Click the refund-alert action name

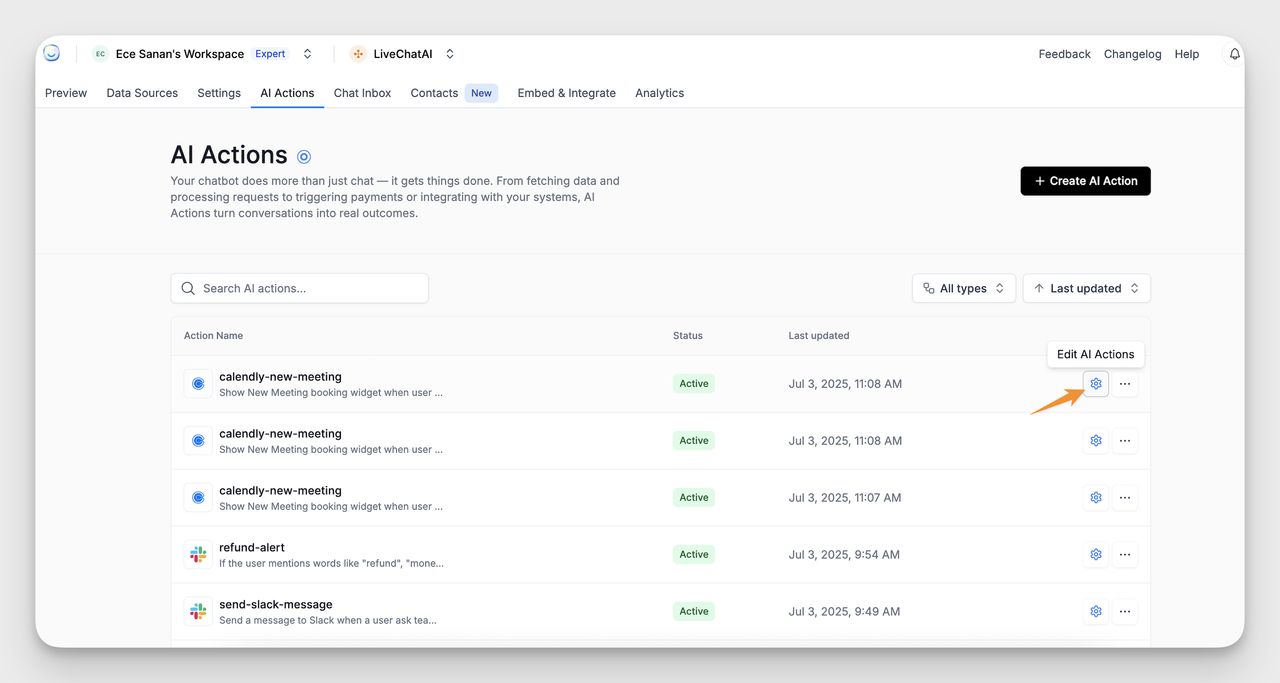coord(252,548)
